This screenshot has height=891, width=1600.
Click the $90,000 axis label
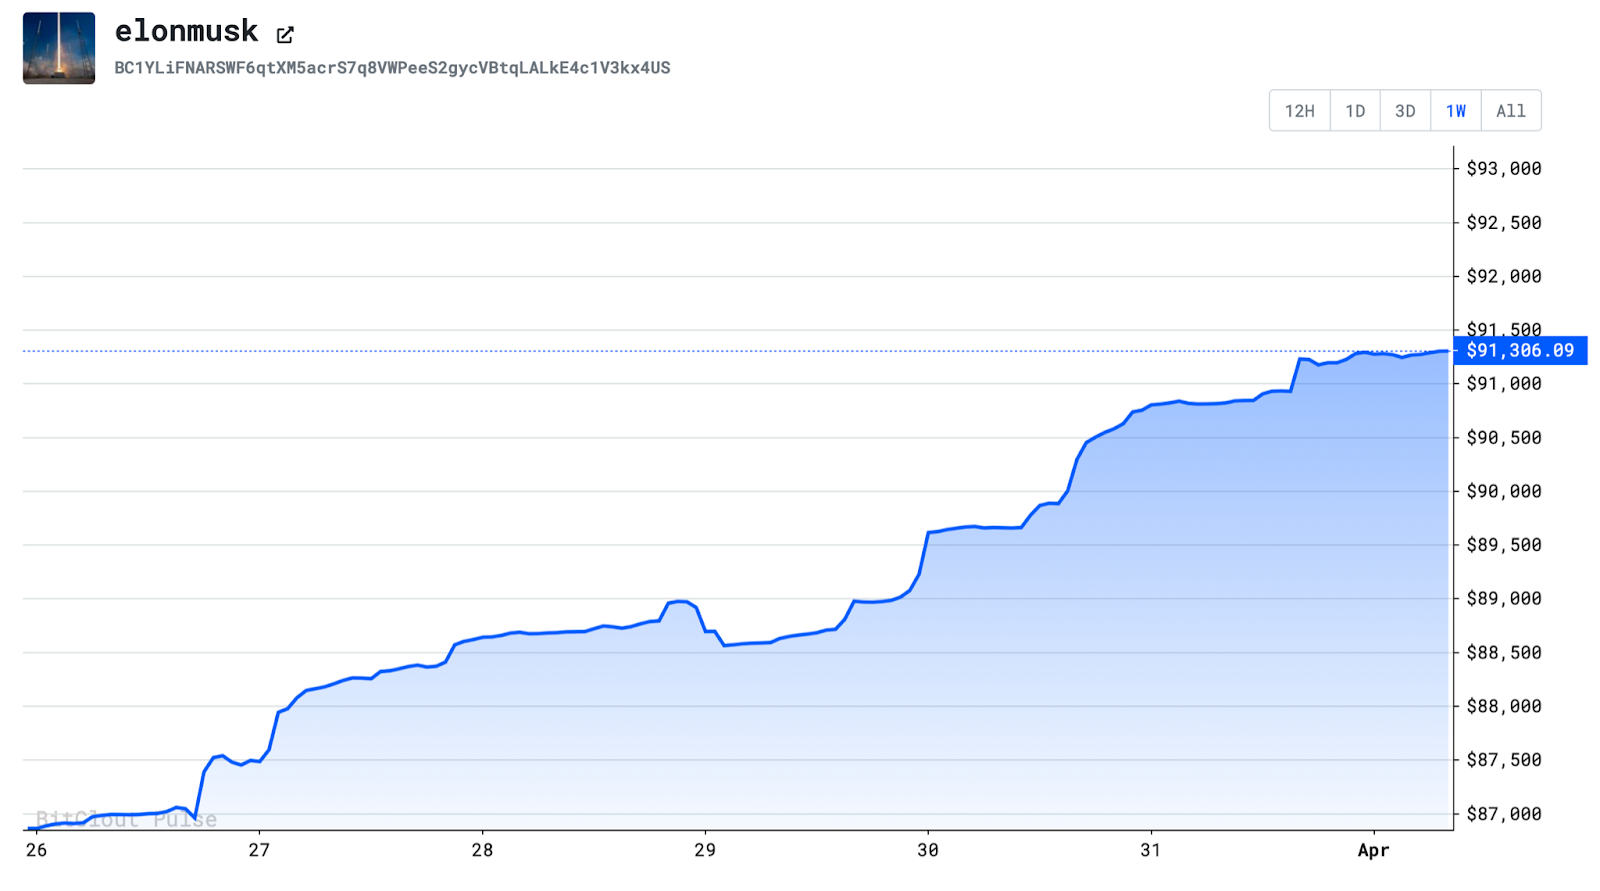(x=1504, y=492)
